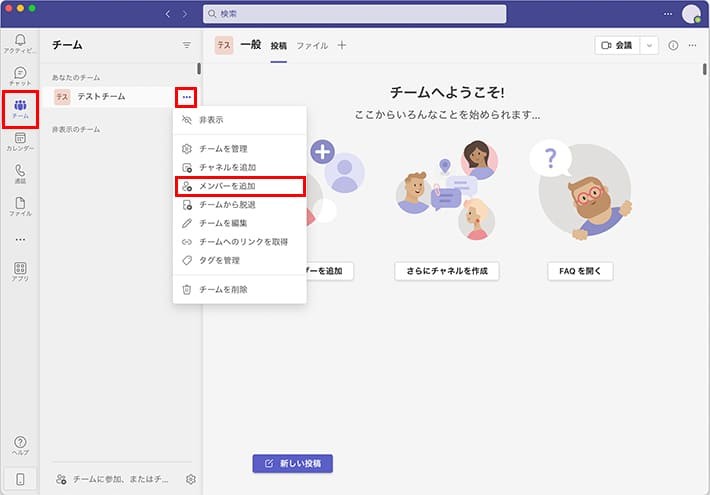Click the 一般 channel title

251,45
